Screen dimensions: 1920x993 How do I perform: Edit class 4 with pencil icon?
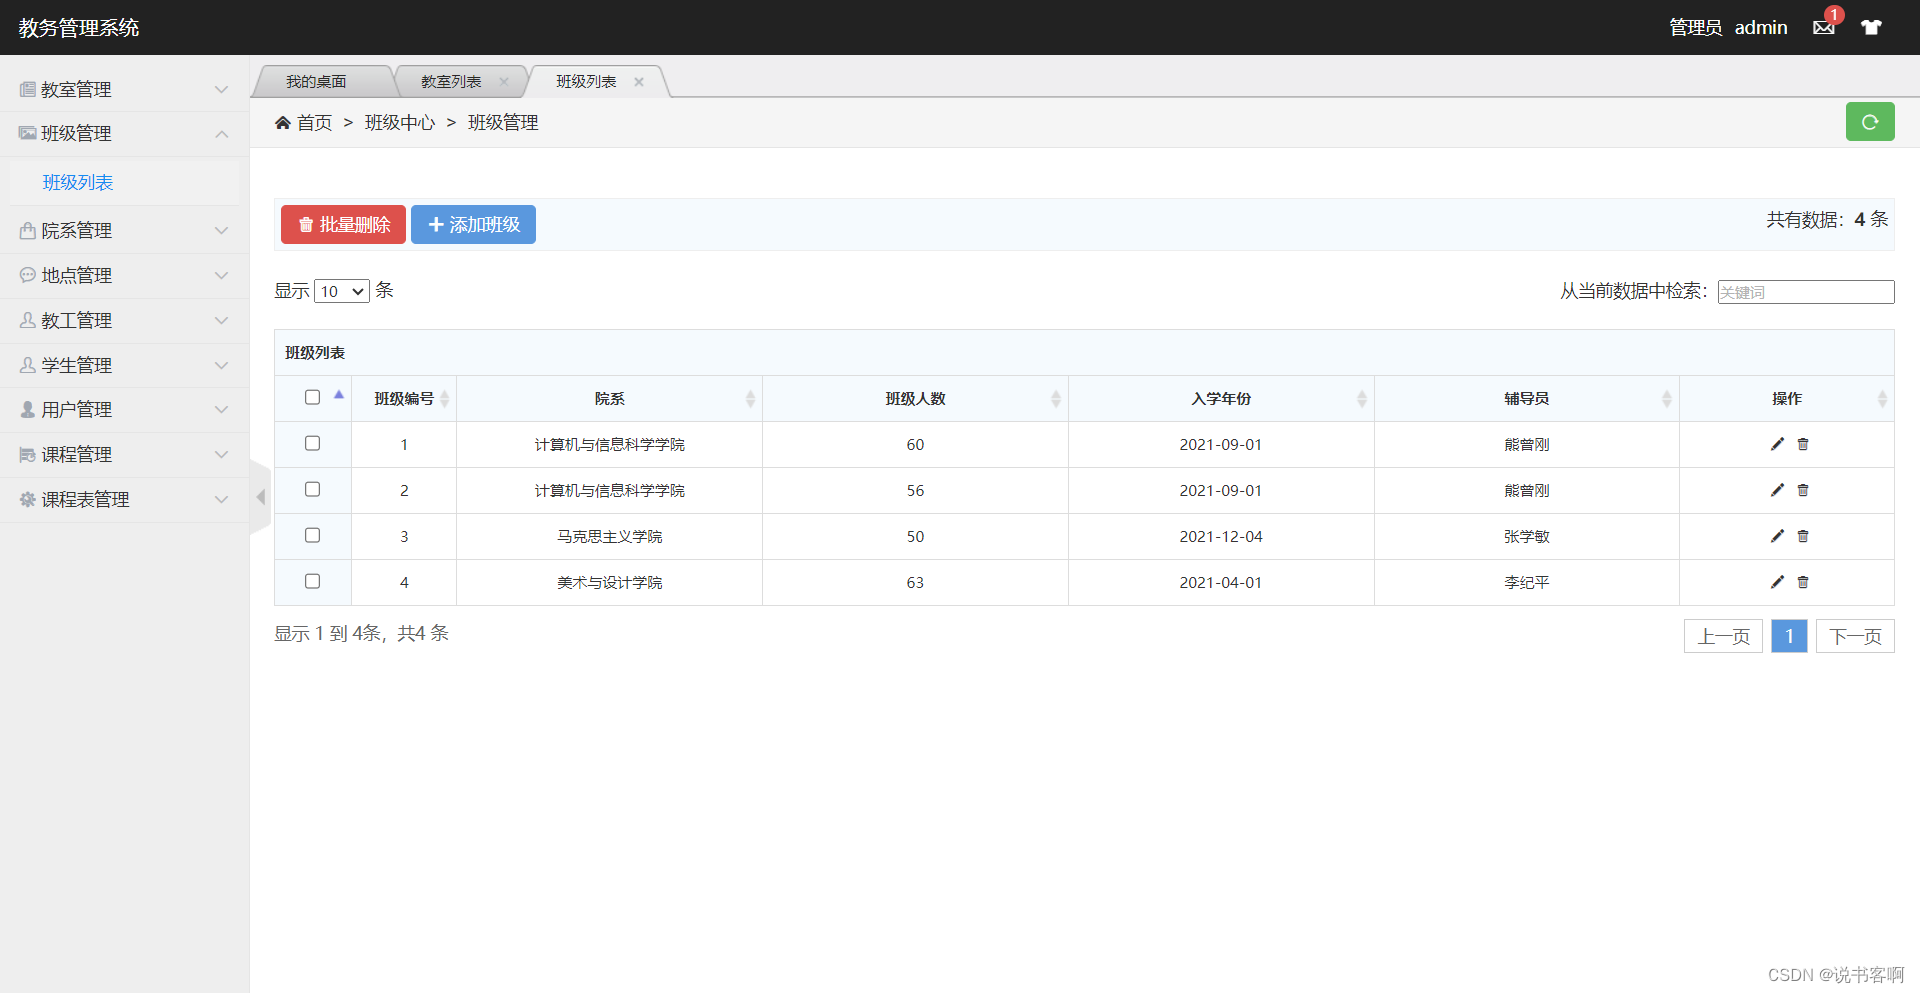[1777, 582]
